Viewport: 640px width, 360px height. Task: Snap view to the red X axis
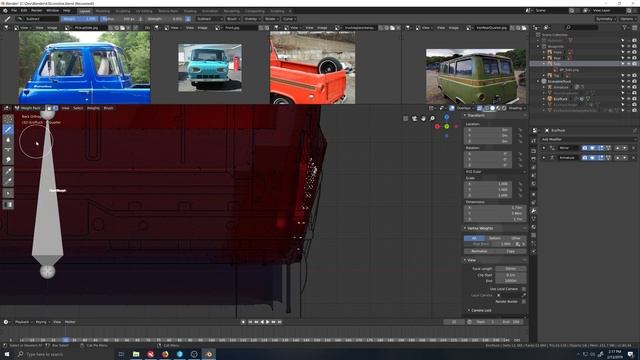click(437, 127)
